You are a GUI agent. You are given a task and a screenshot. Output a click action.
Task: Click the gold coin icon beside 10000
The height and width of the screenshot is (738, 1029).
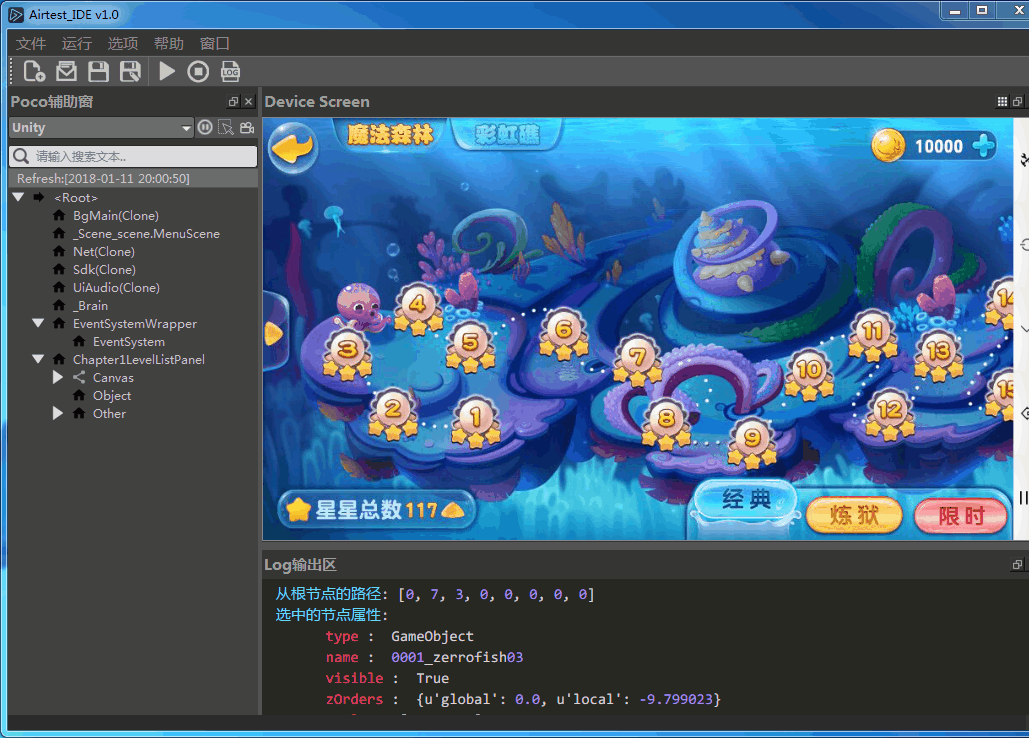pos(888,145)
